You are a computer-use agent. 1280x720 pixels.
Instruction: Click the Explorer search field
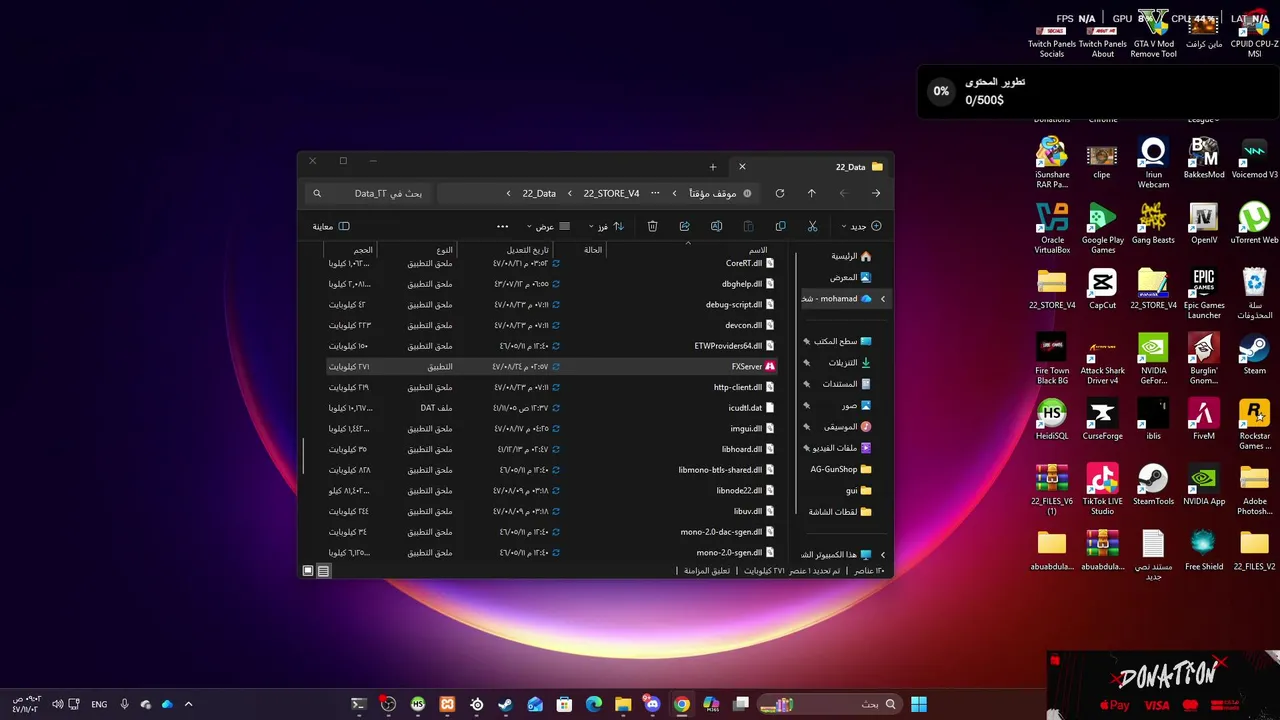pyautogui.click(x=367, y=193)
